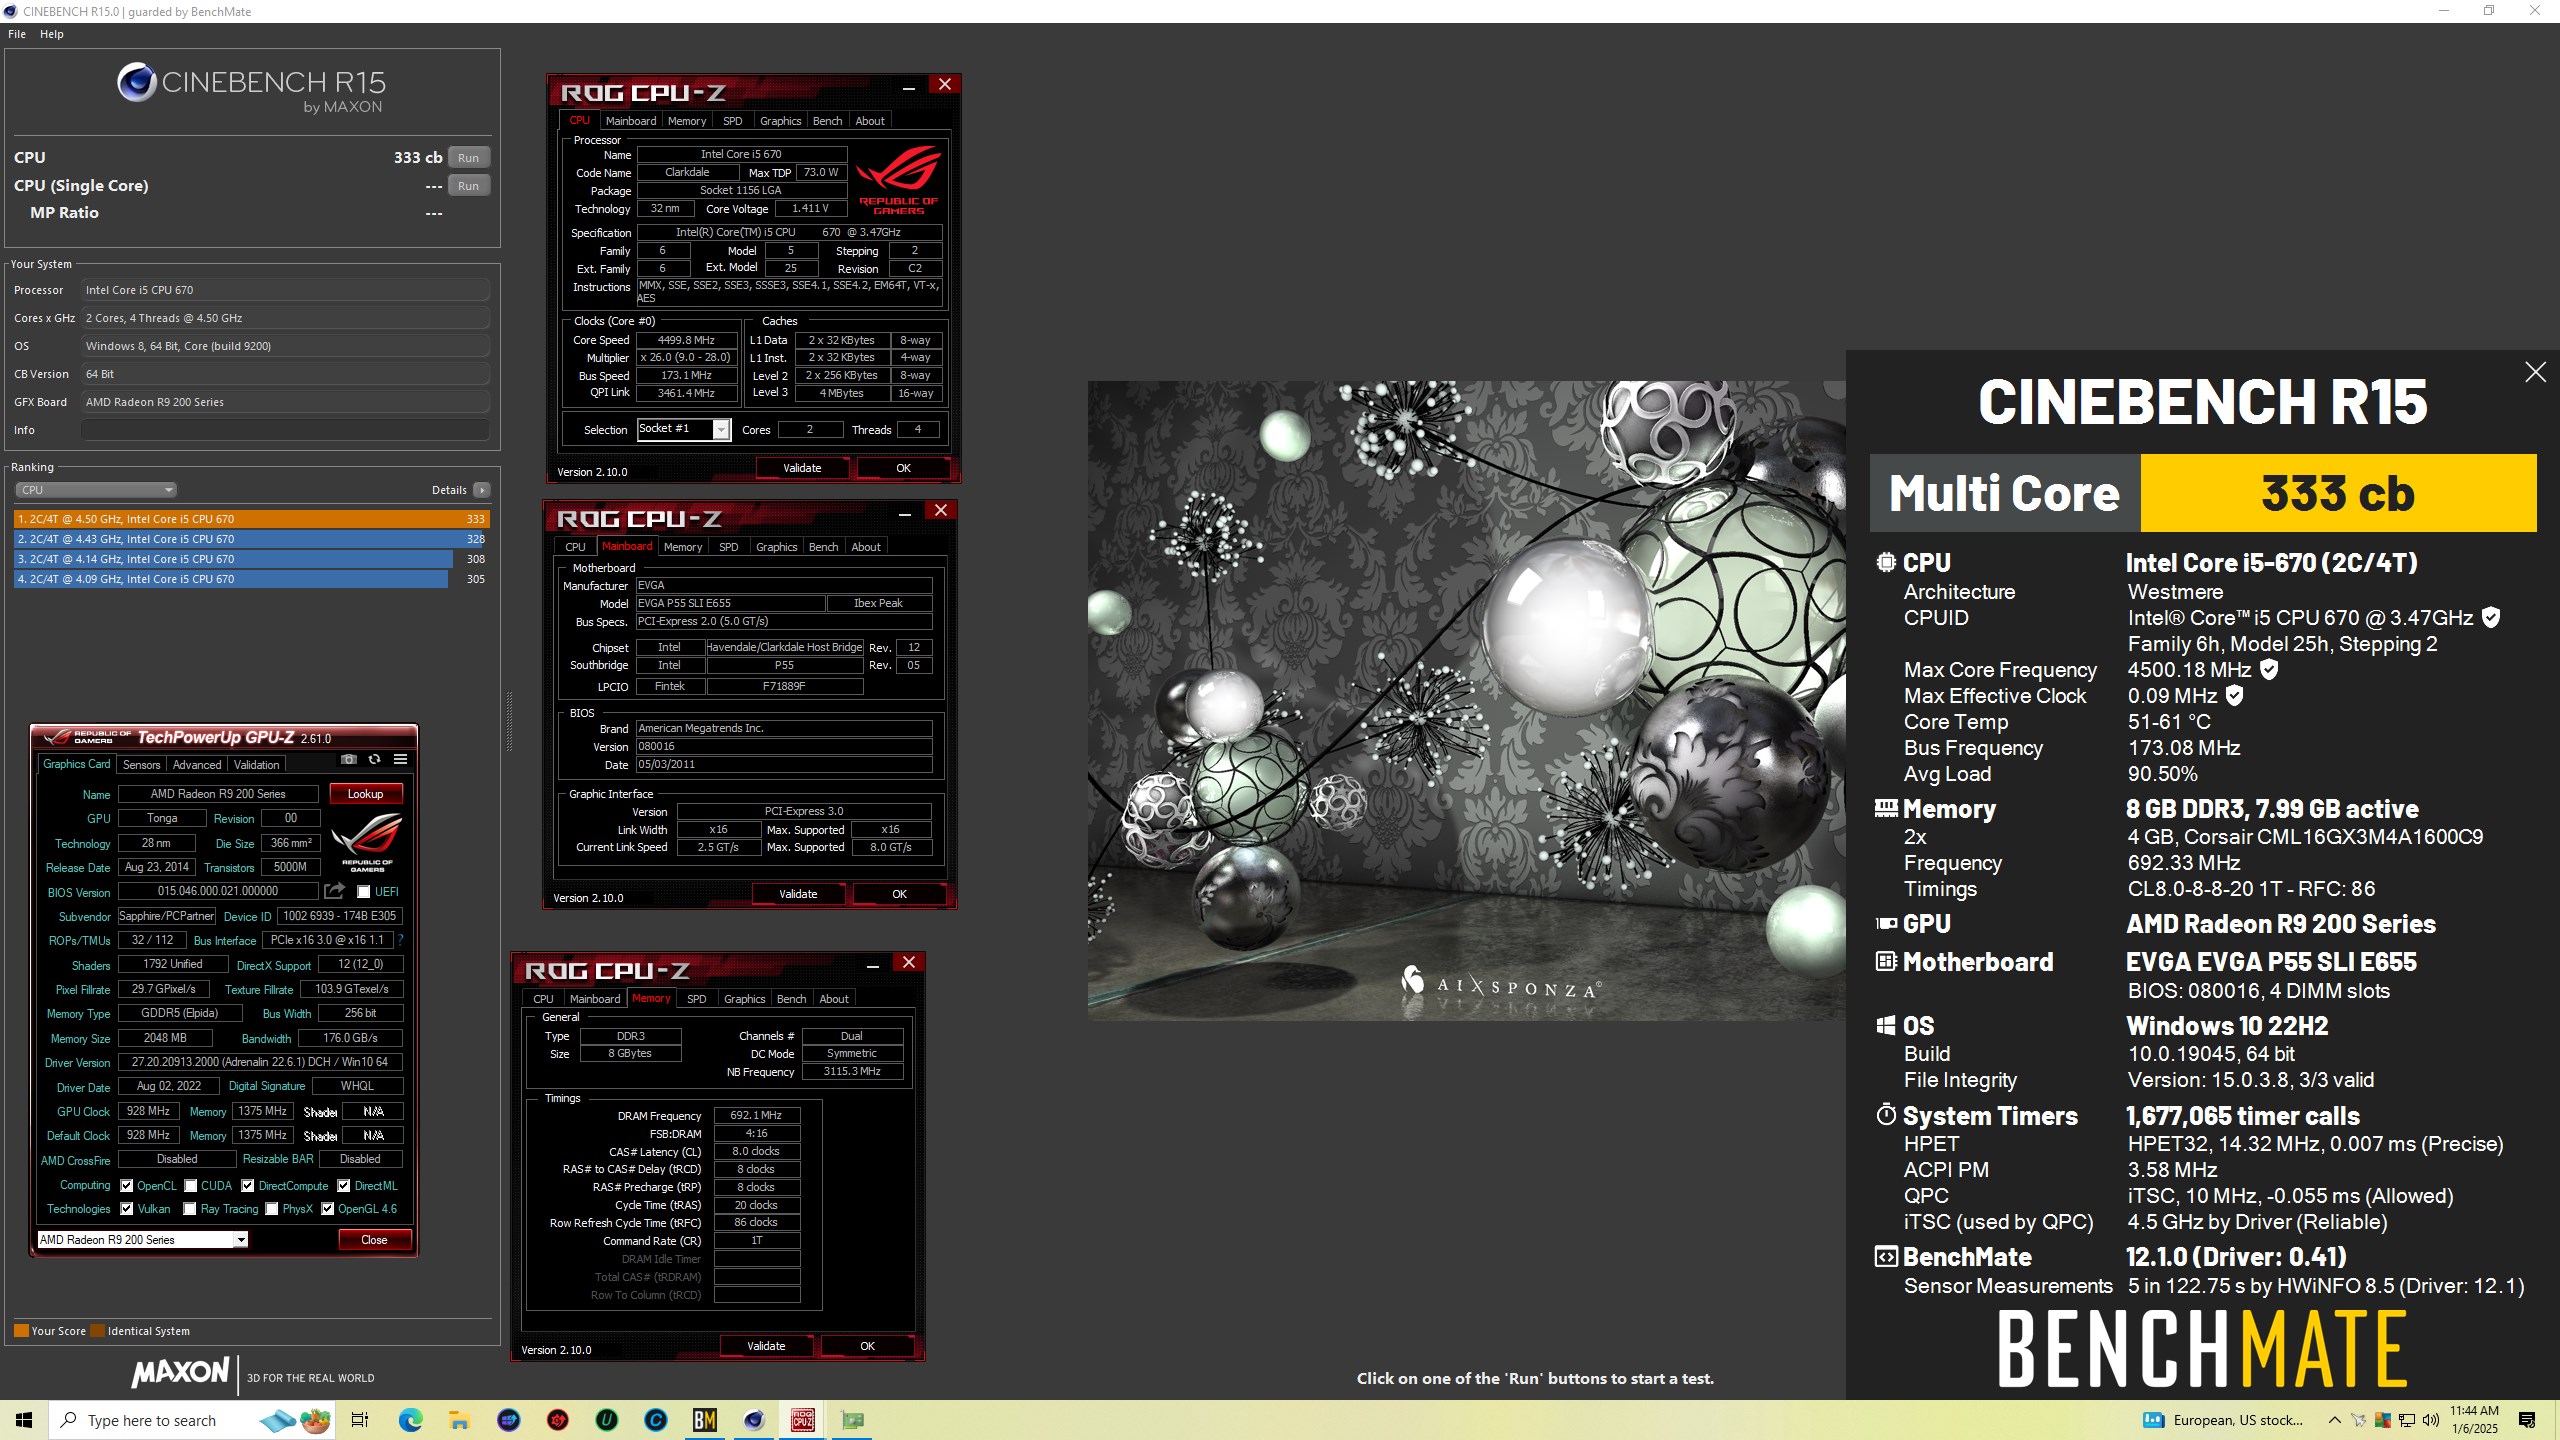
Task: Click the Bus Interface question mark help
Action: (400, 940)
